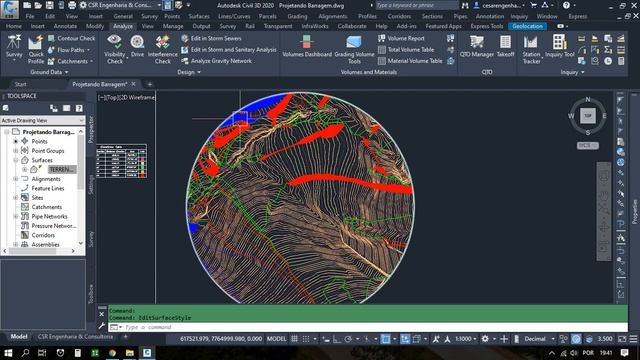The width and height of the screenshot is (640, 360).
Task: Open Windows Start menu
Action: coord(8,353)
